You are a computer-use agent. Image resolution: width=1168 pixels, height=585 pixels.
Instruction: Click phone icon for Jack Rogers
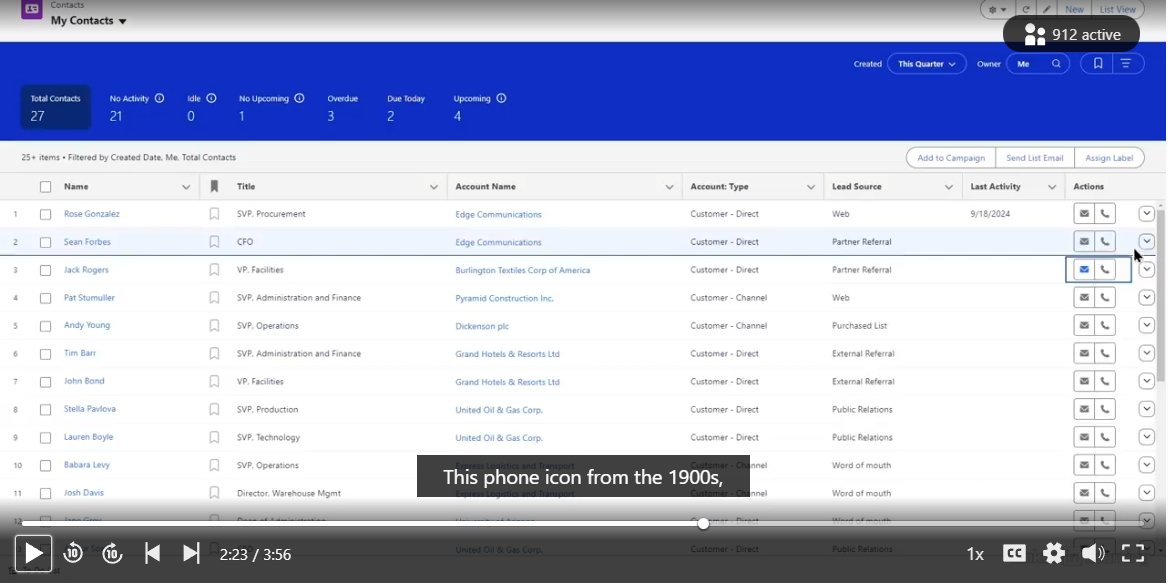[1105, 270]
